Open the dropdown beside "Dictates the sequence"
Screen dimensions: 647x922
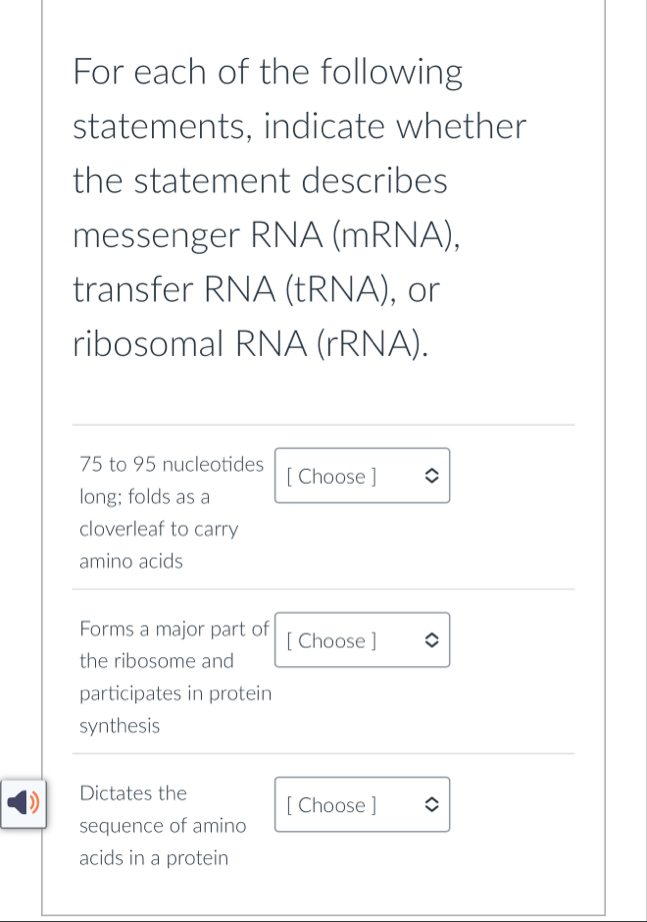361,805
